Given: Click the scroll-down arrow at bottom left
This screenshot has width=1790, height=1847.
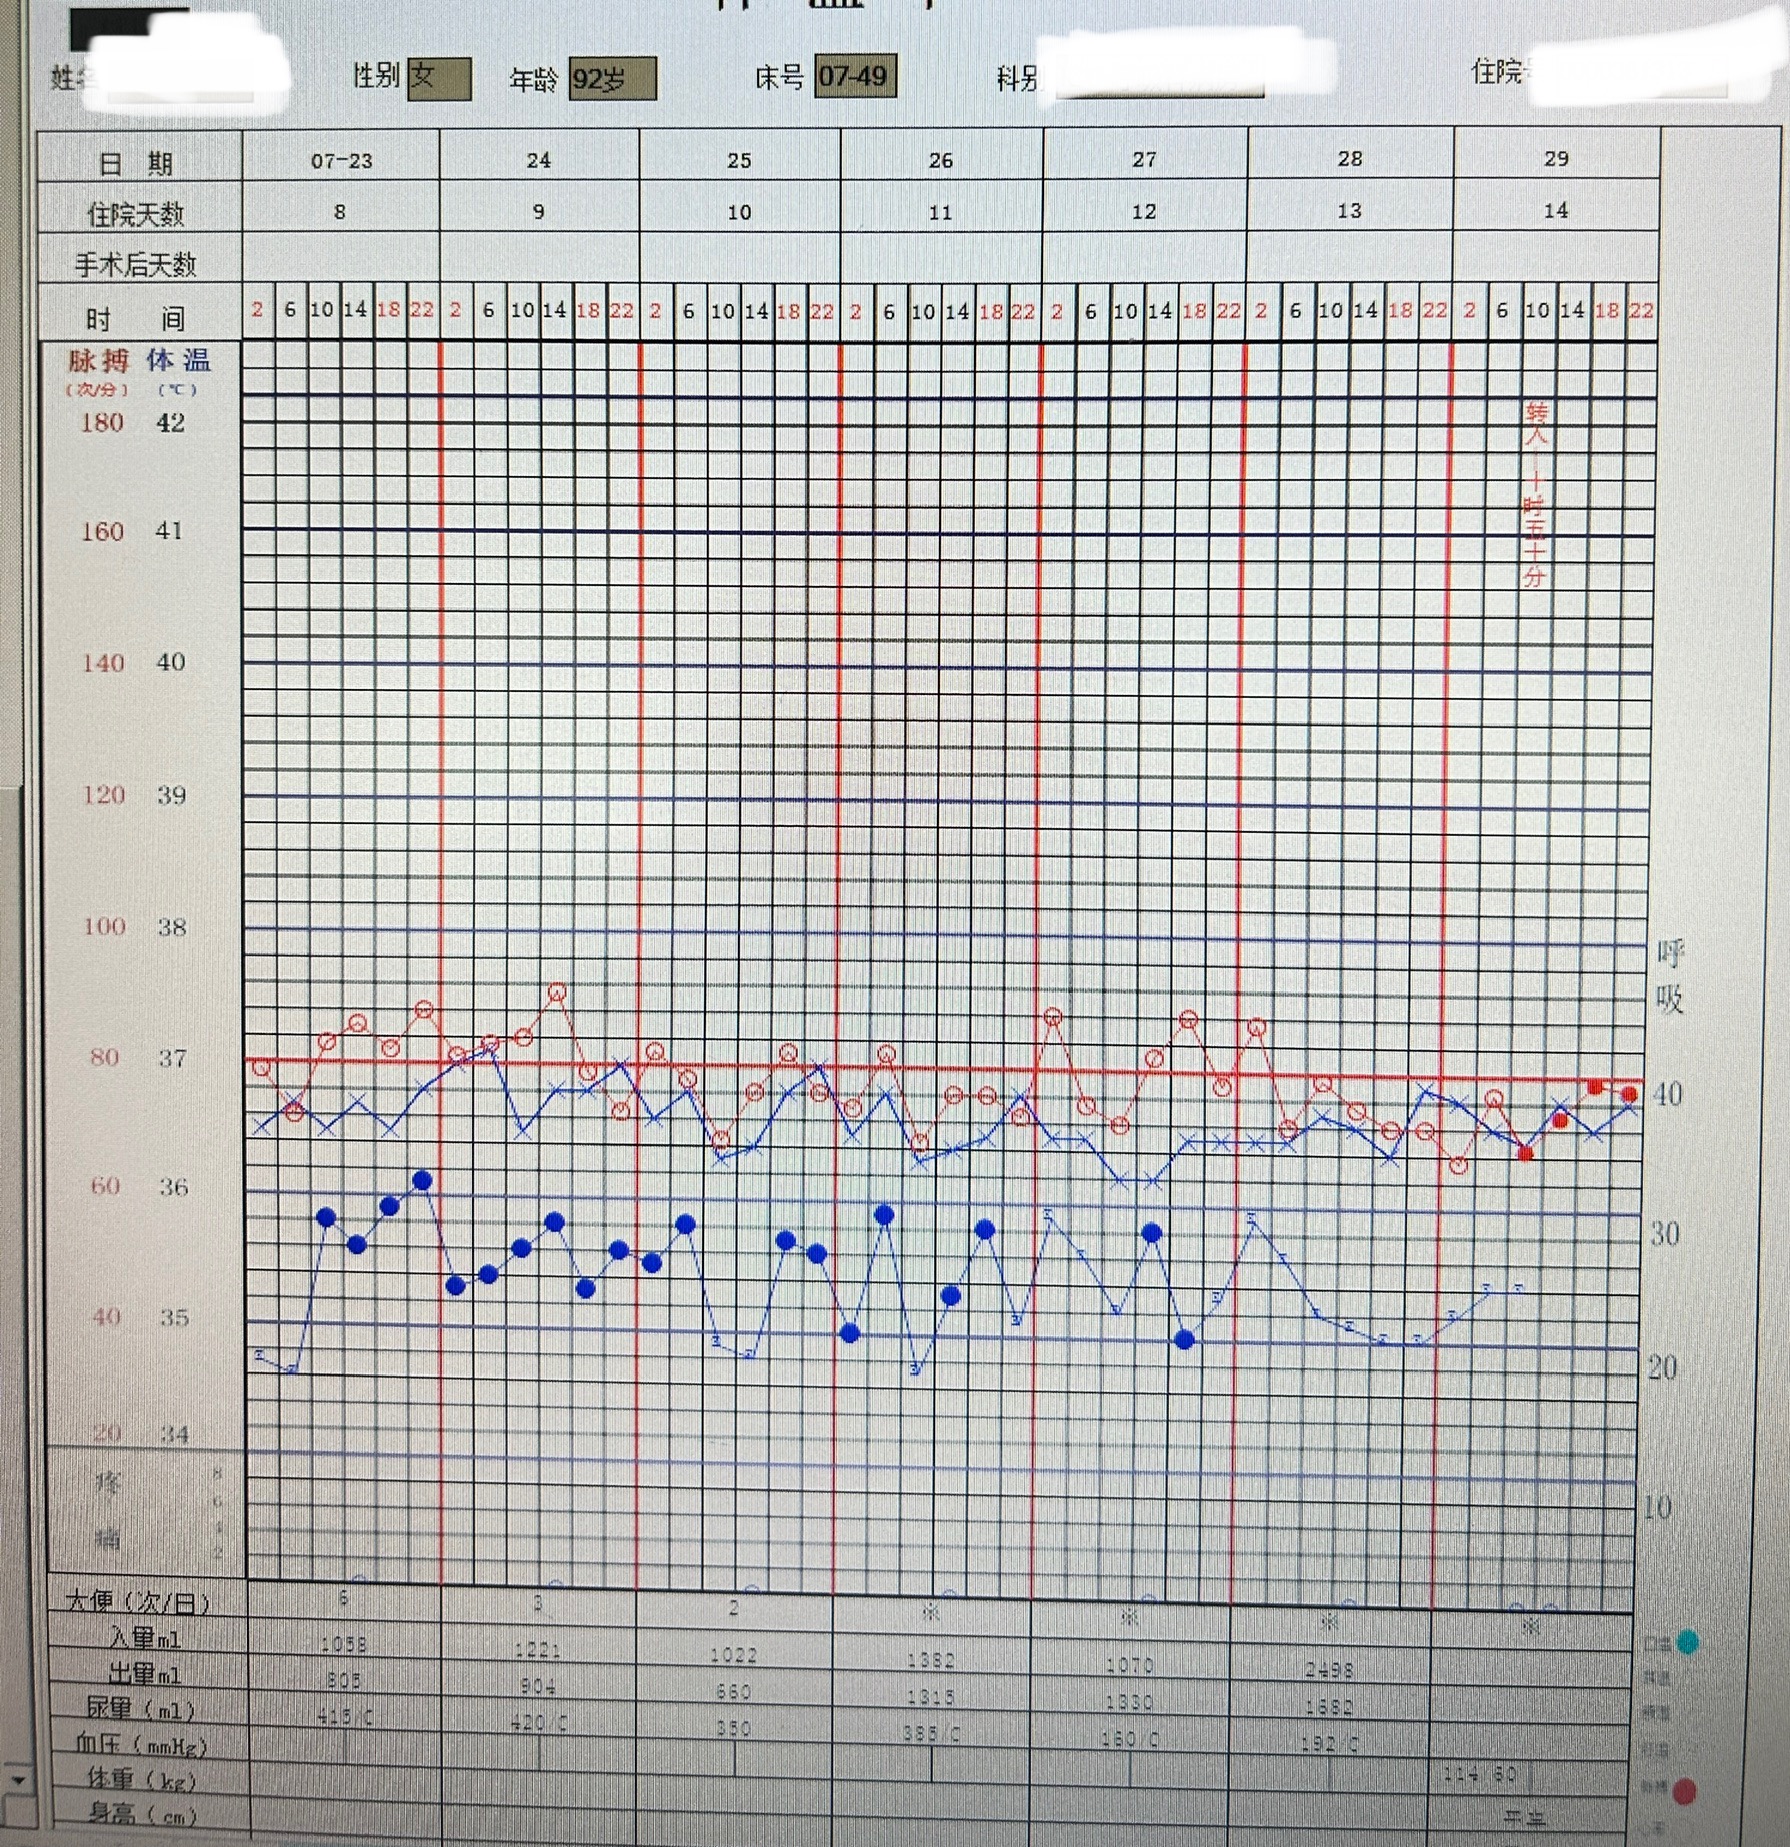Looking at the screenshot, I should click(17, 1780).
